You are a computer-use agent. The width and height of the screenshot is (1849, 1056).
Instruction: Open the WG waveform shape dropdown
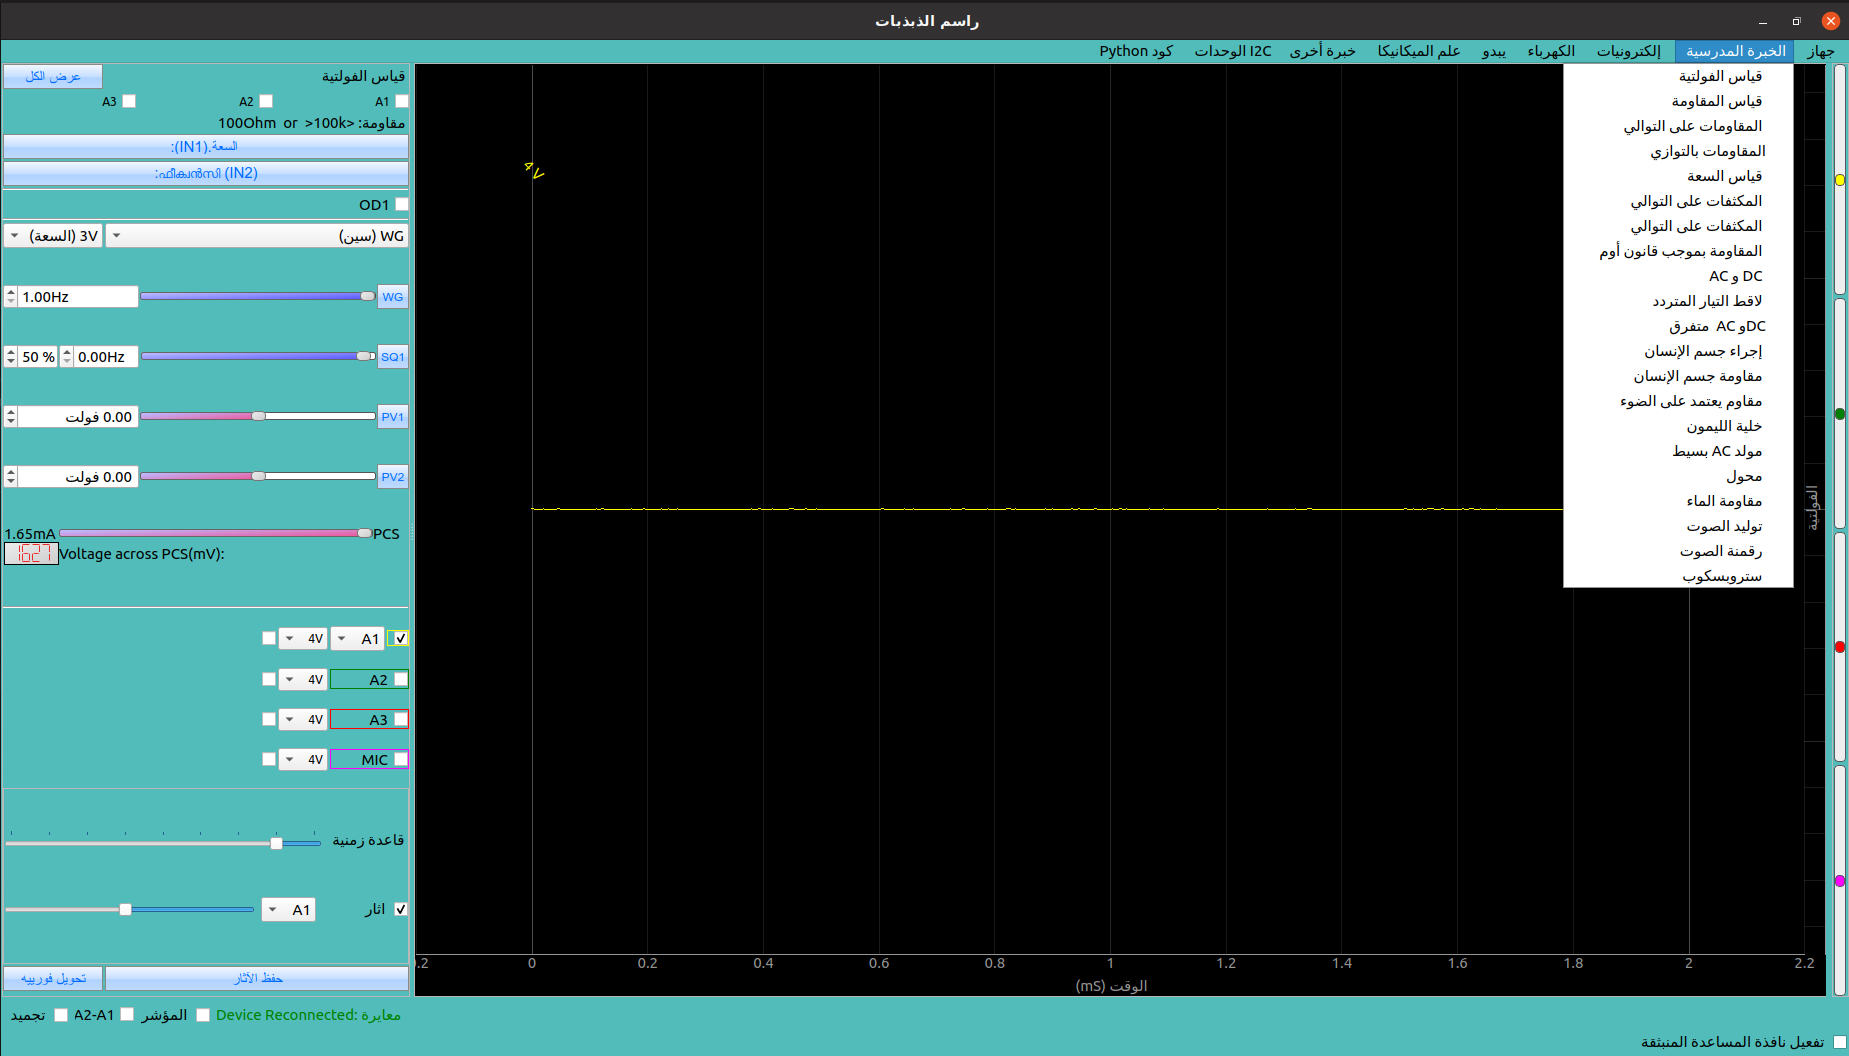[257, 236]
